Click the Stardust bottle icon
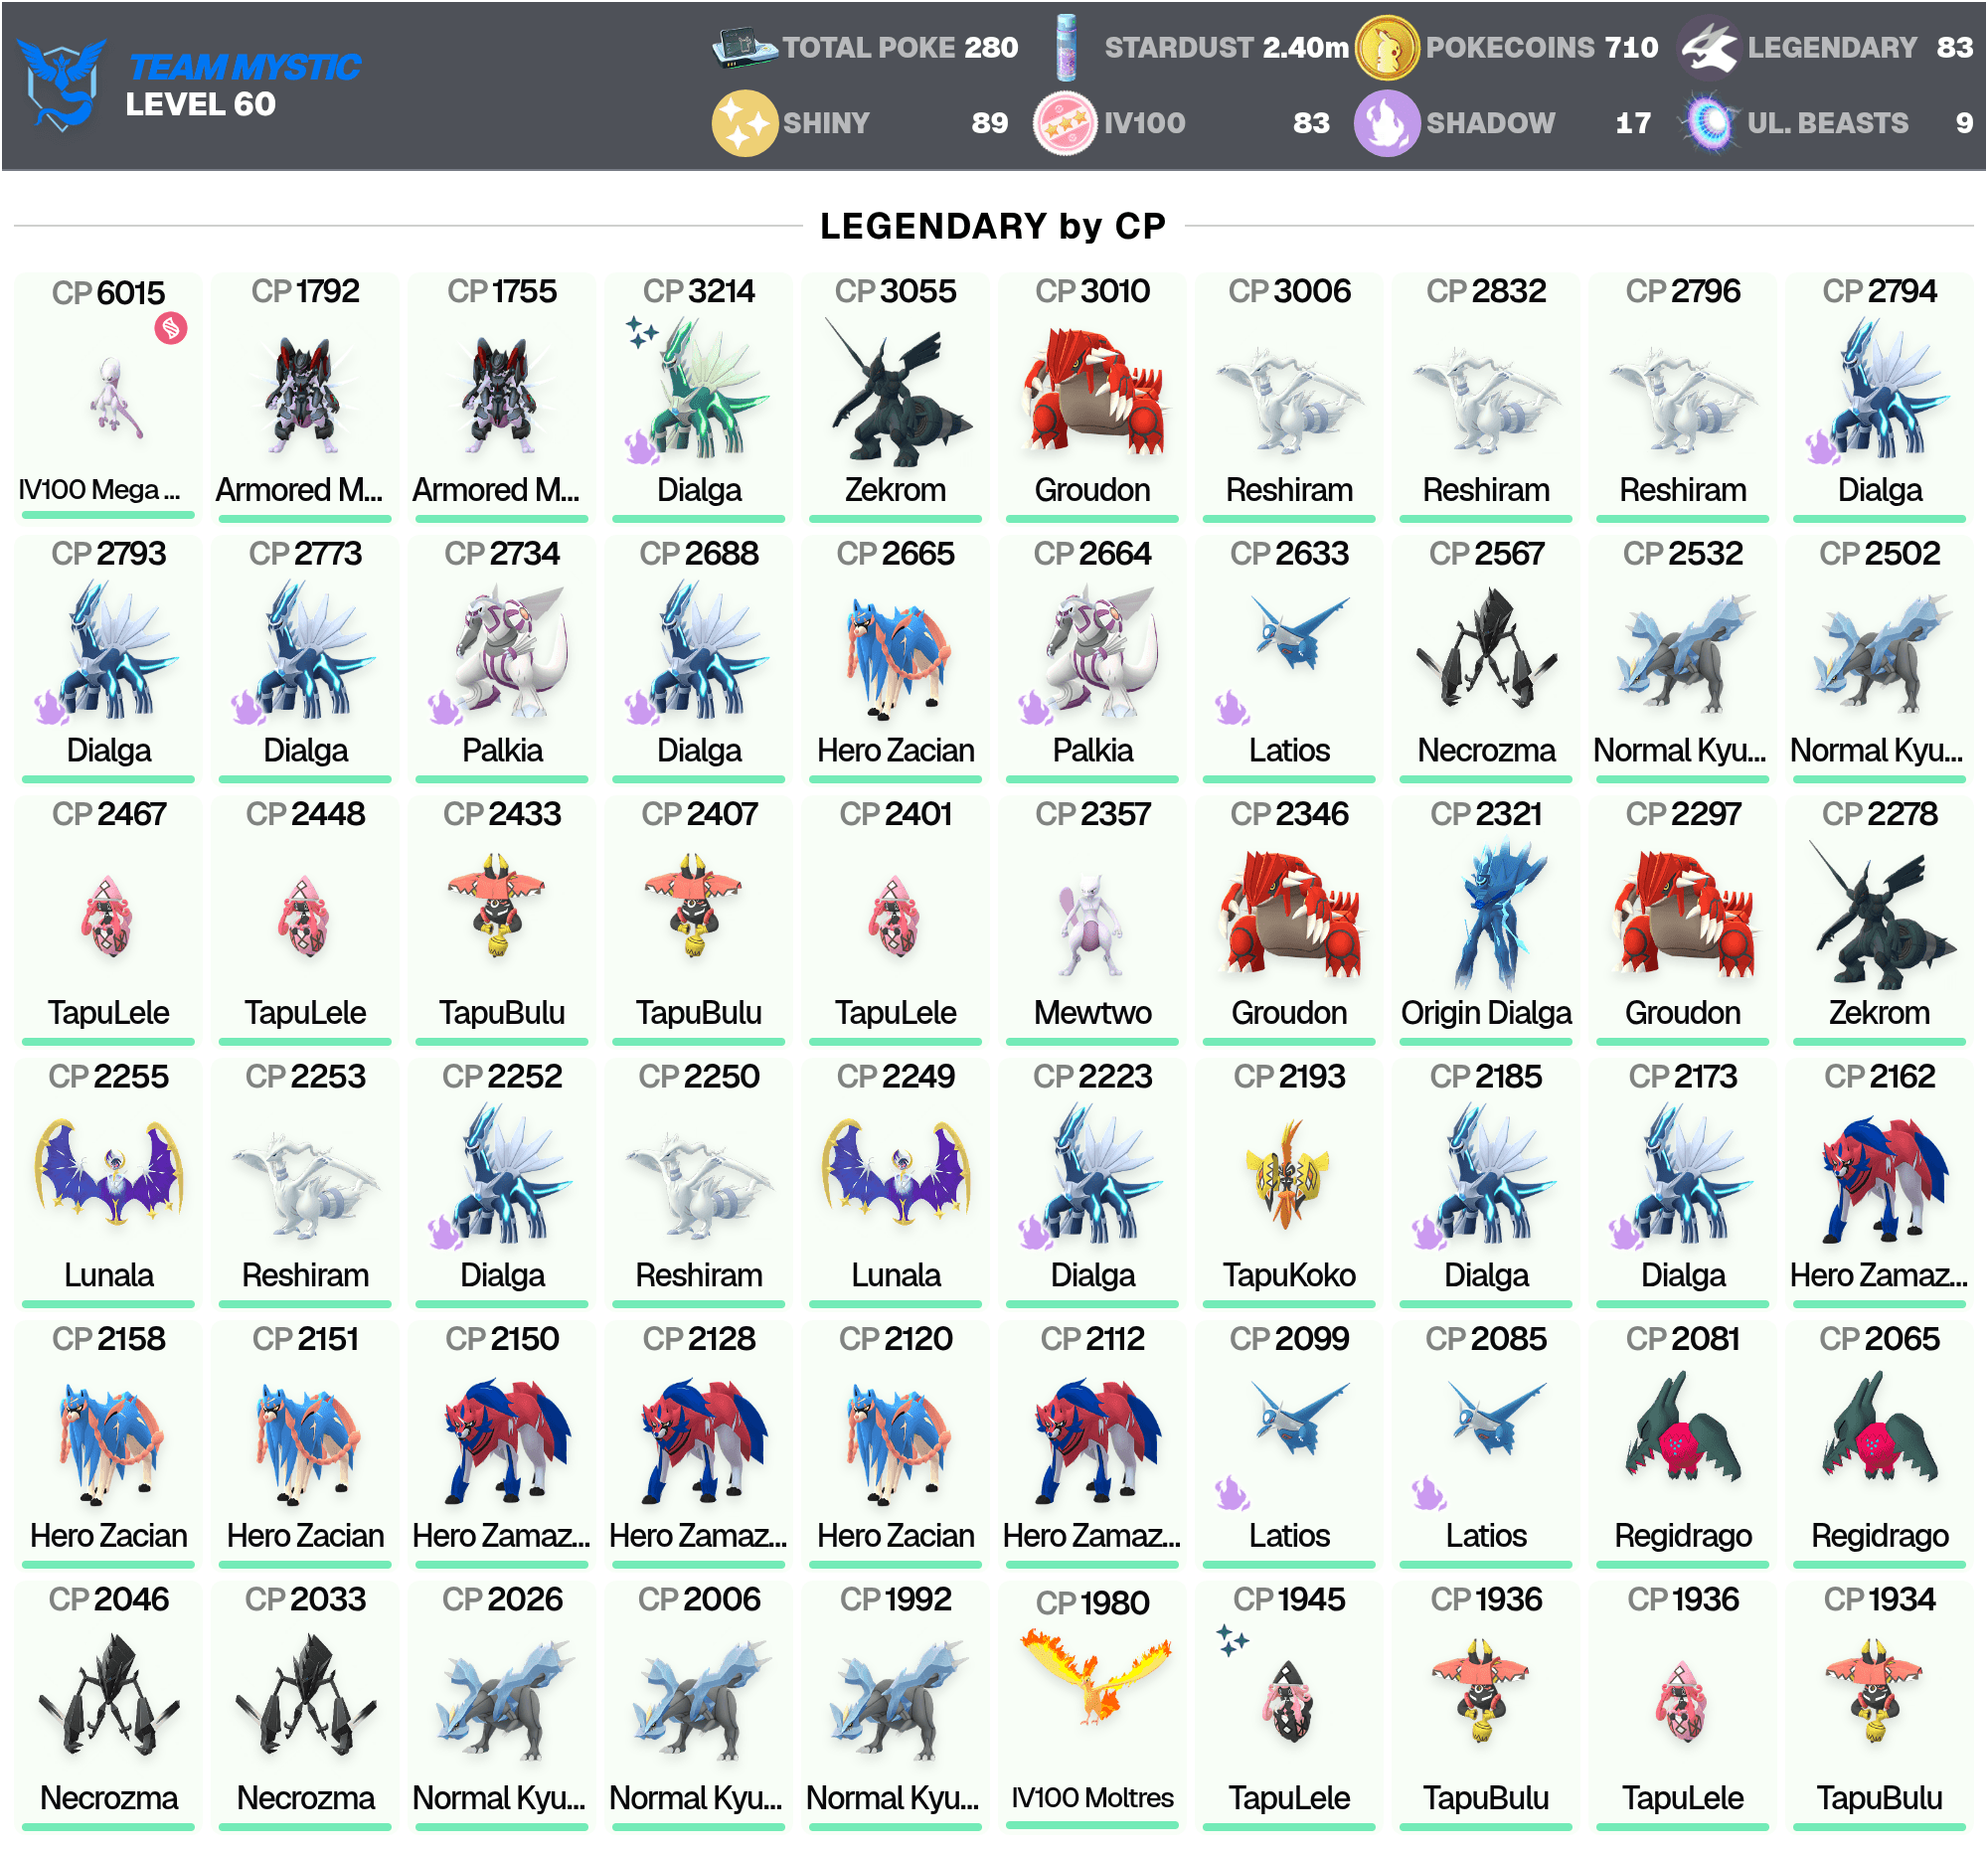Viewport: 1988px width, 1849px height. pyautogui.click(x=1067, y=47)
